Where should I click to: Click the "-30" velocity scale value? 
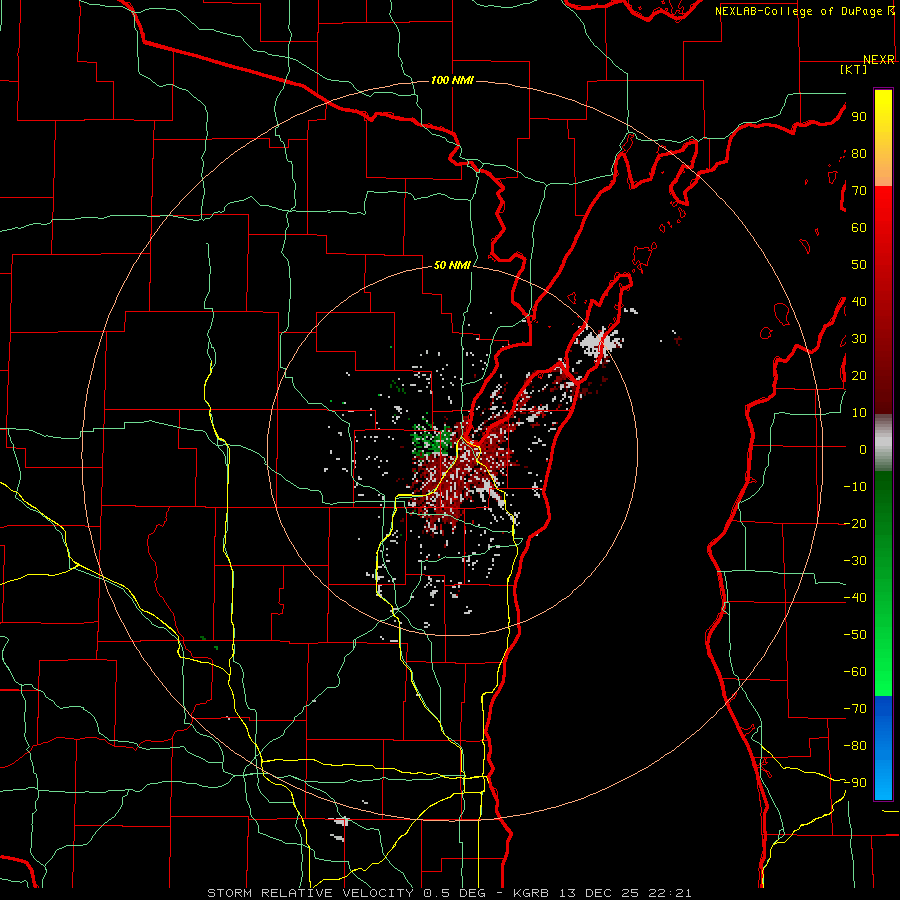855,561
